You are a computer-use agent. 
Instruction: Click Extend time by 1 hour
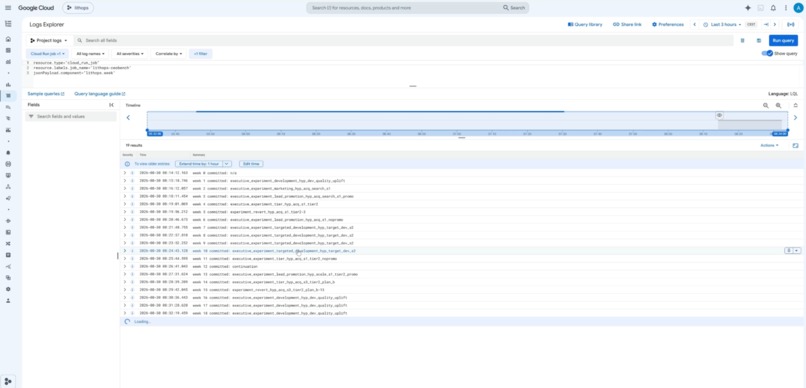[x=199, y=163]
